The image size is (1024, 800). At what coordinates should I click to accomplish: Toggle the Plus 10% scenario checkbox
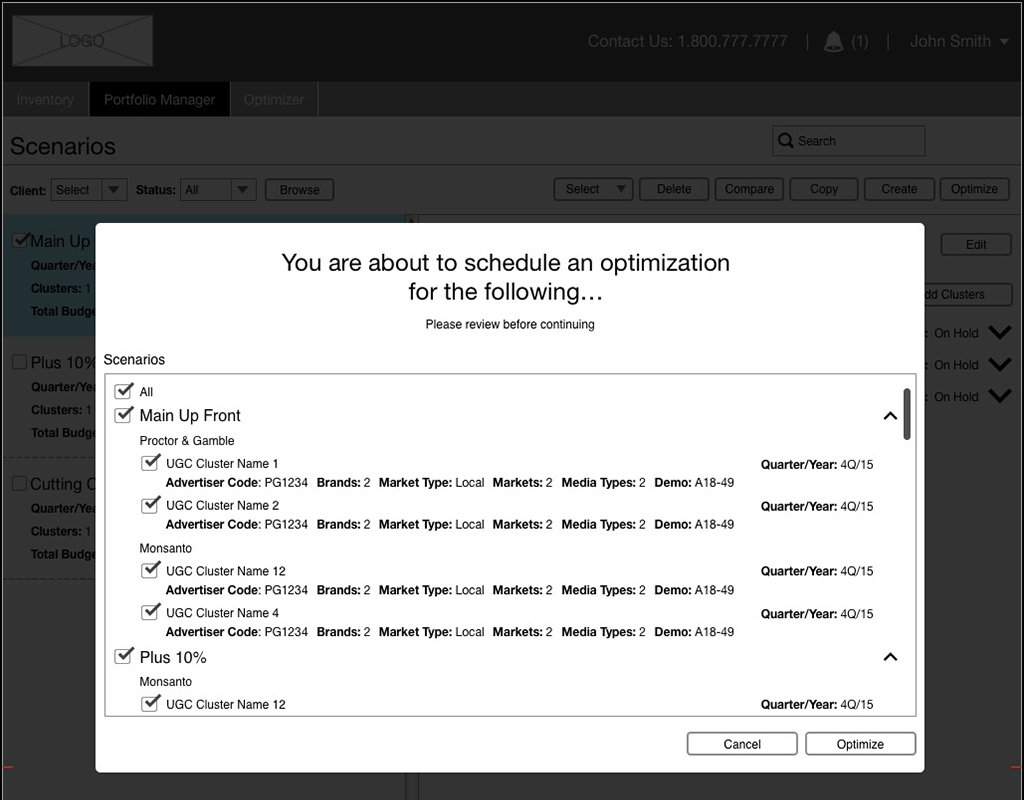coord(124,656)
